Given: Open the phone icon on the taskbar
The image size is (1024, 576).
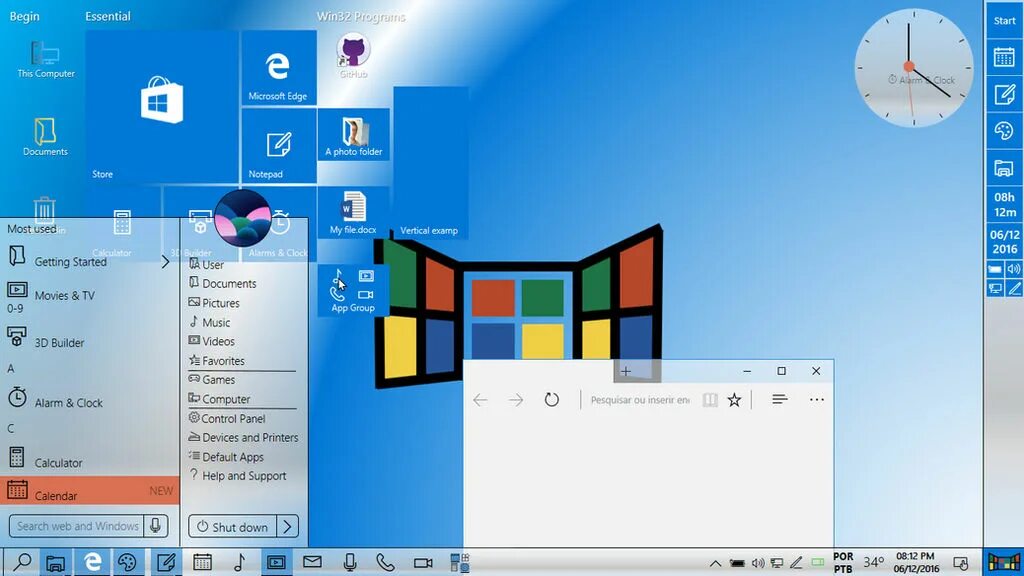Looking at the screenshot, I should coord(385,562).
